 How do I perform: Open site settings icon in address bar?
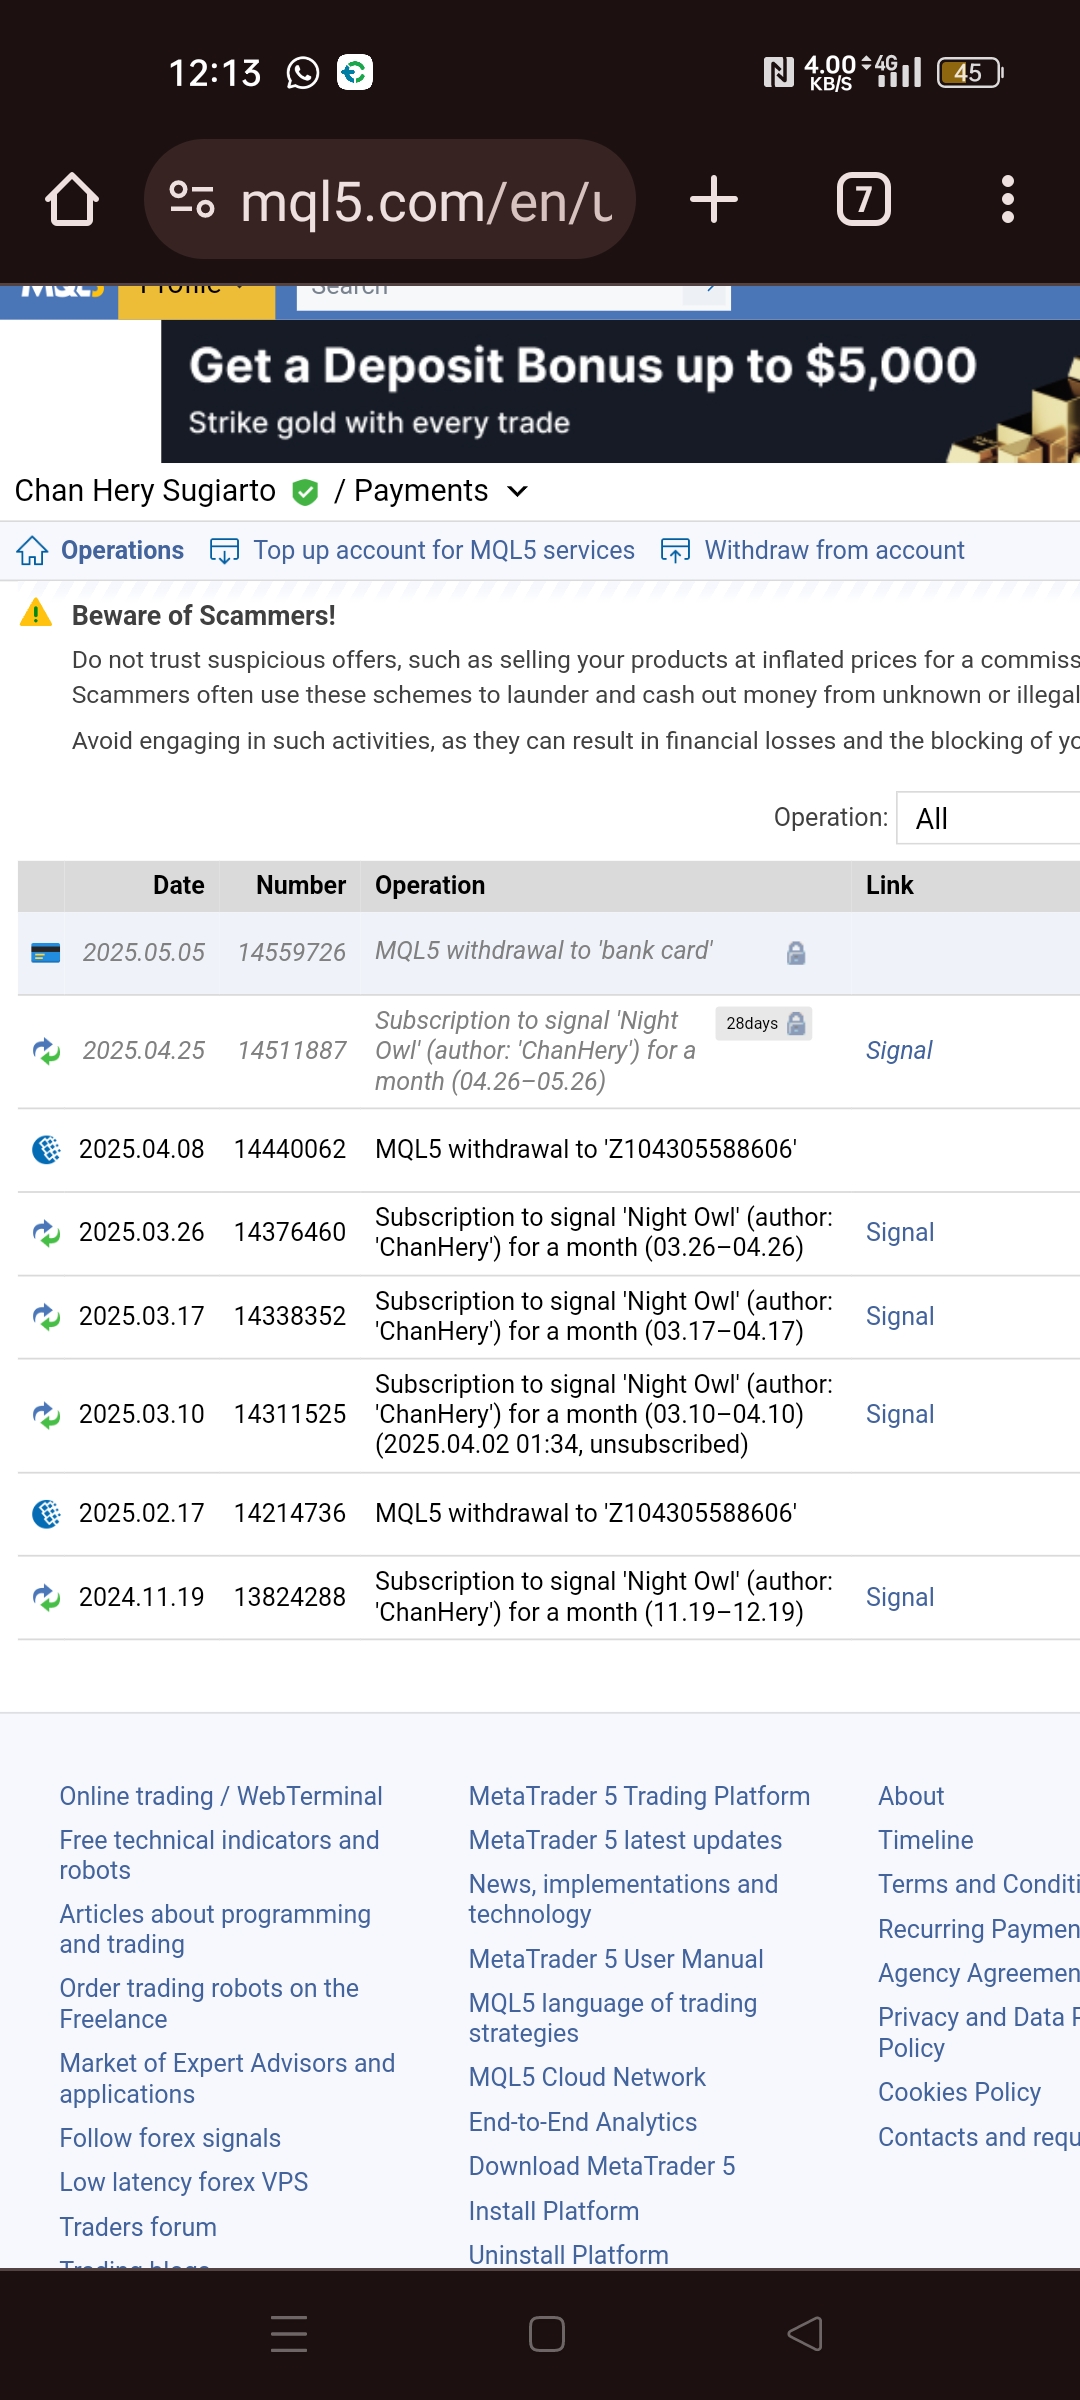tap(192, 199)
